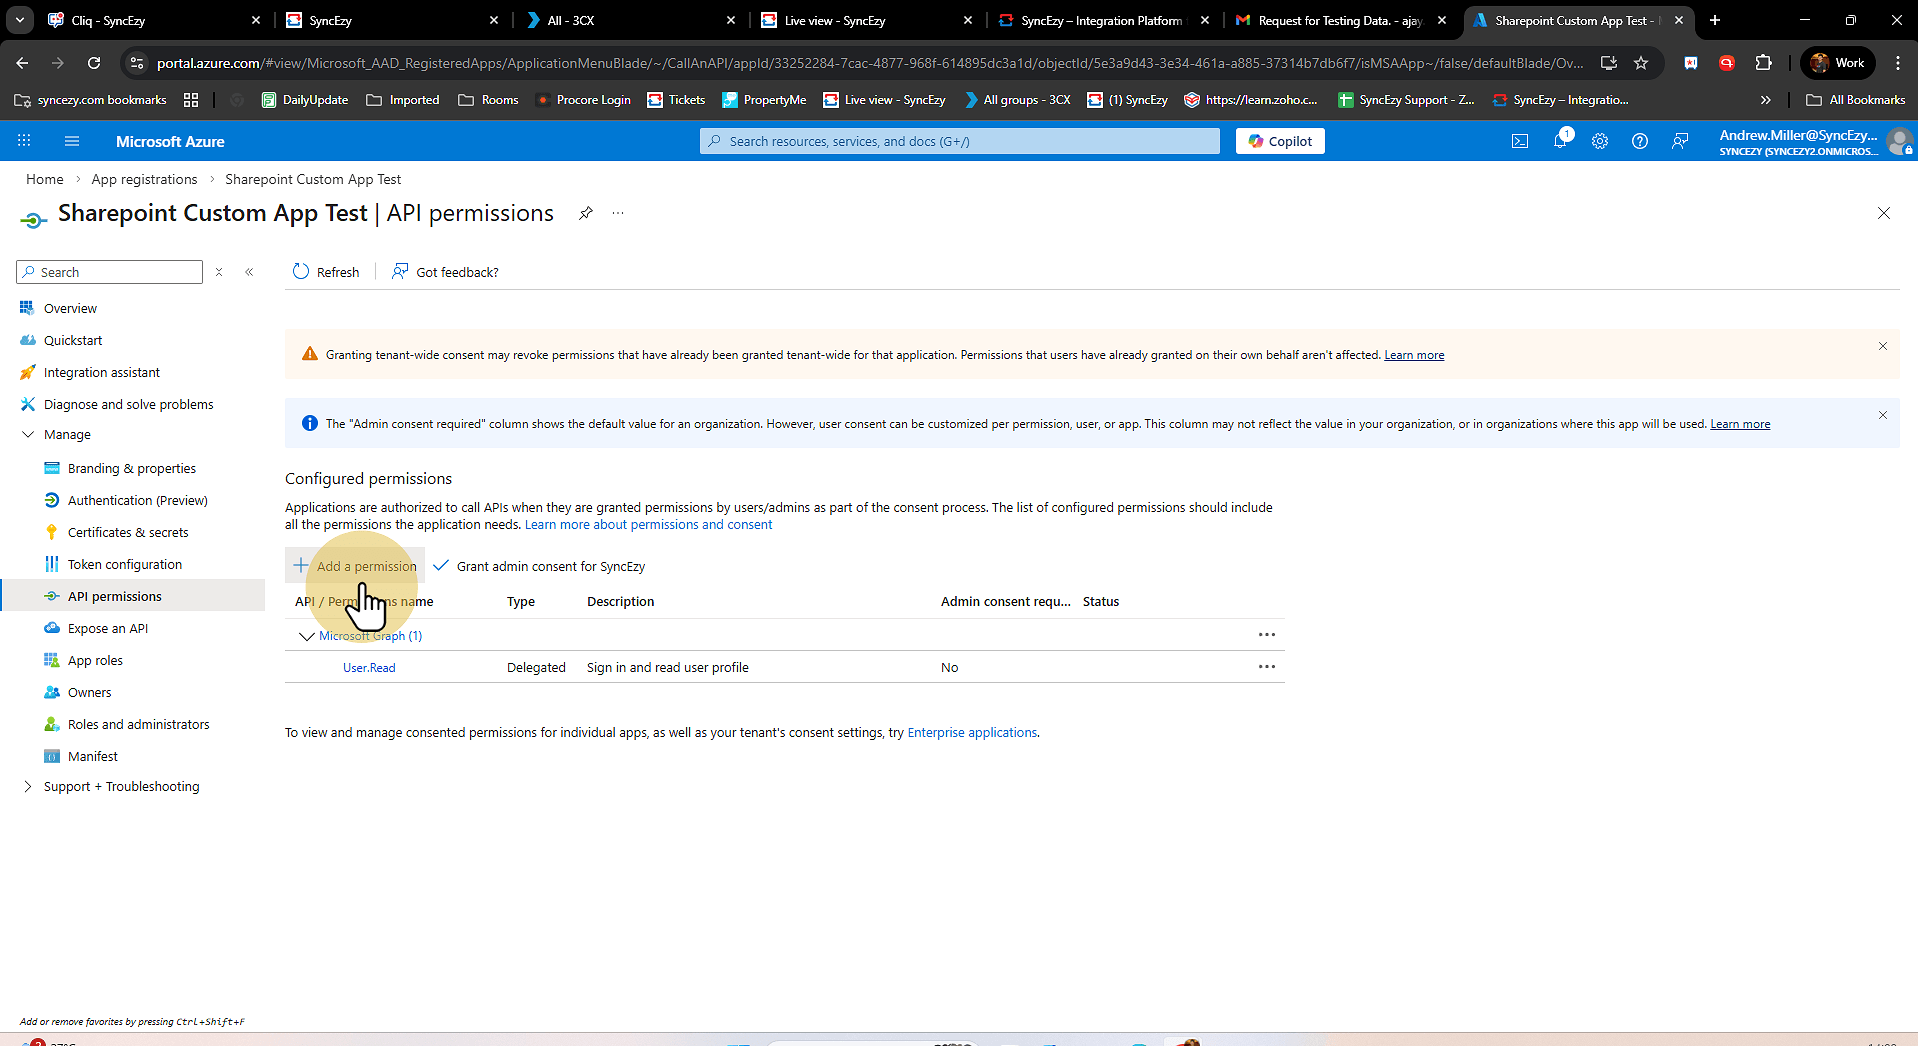Image resolution: width=1918 pixels, height=1046 pixels.
Task: Click Grant admin consent for SyncEzy
Action: click(x=540, y=566)
